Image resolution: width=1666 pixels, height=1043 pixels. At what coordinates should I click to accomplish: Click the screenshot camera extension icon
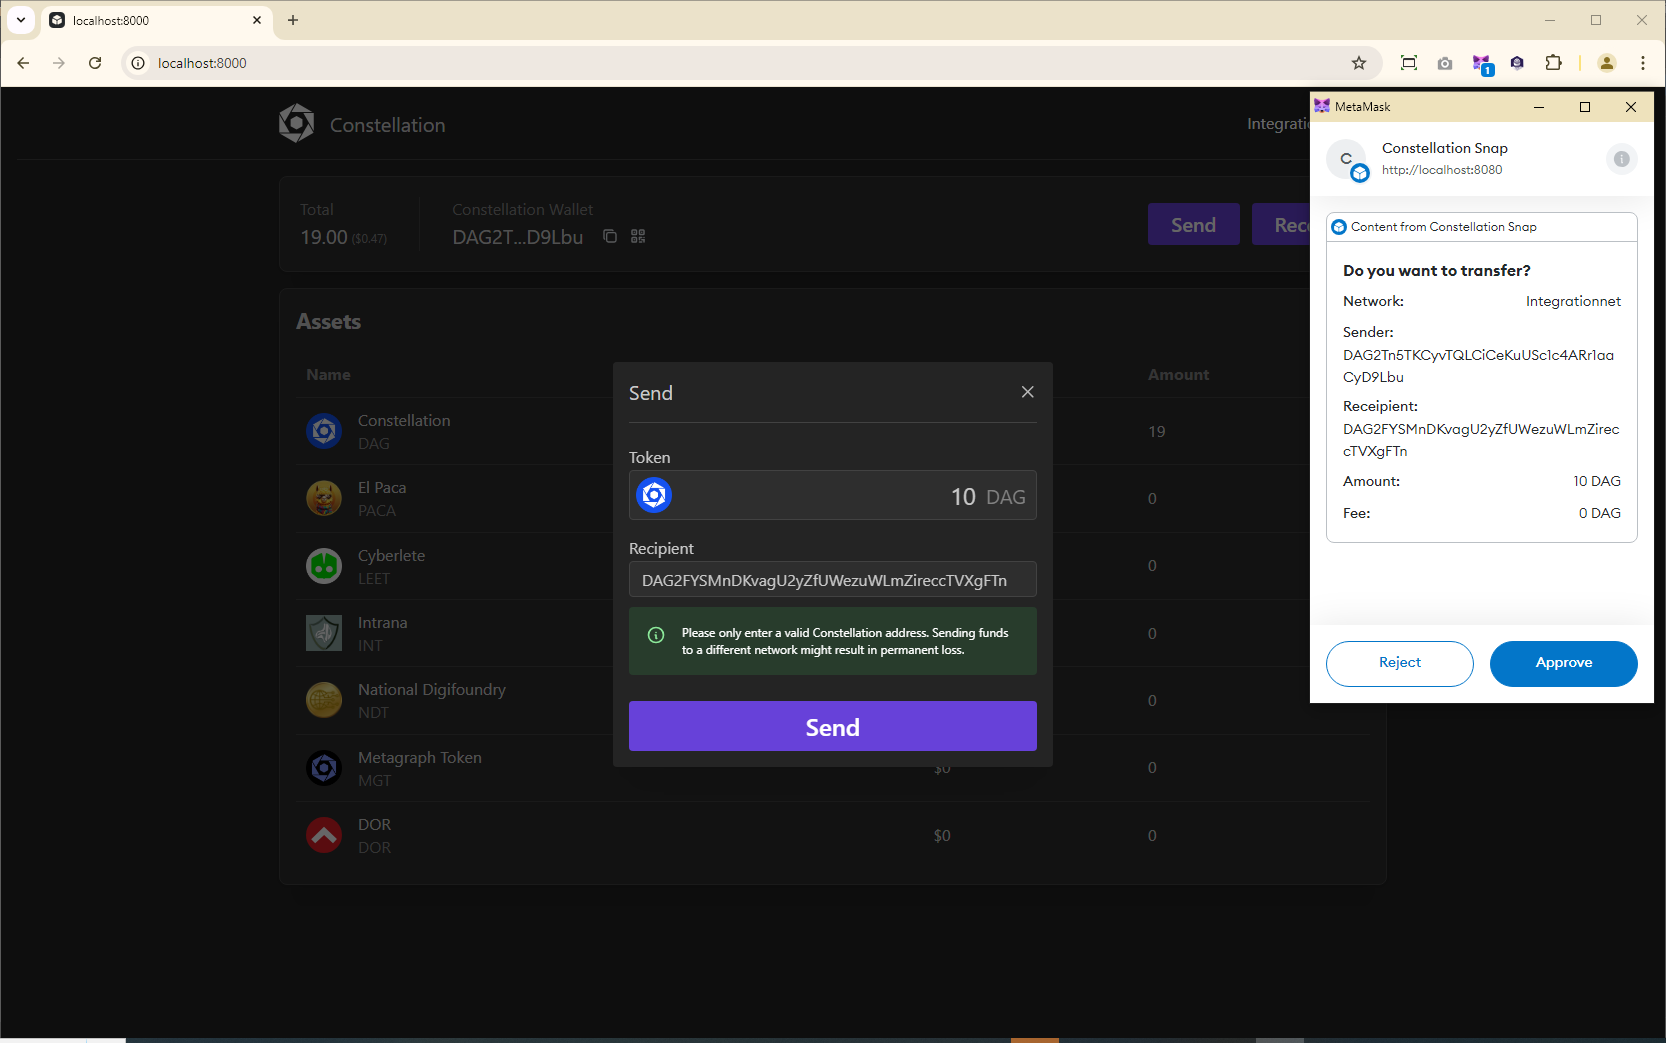pos(1445,63)
